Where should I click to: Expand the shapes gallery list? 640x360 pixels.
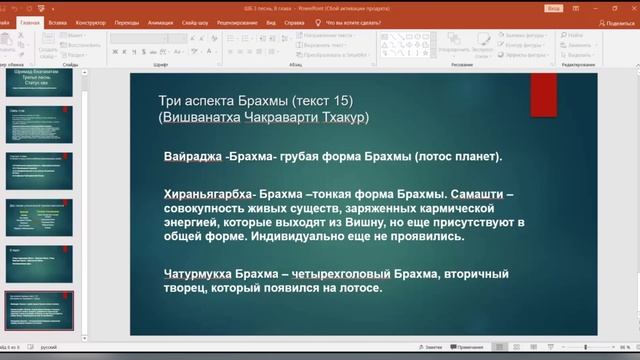click(x=433, y=54)
